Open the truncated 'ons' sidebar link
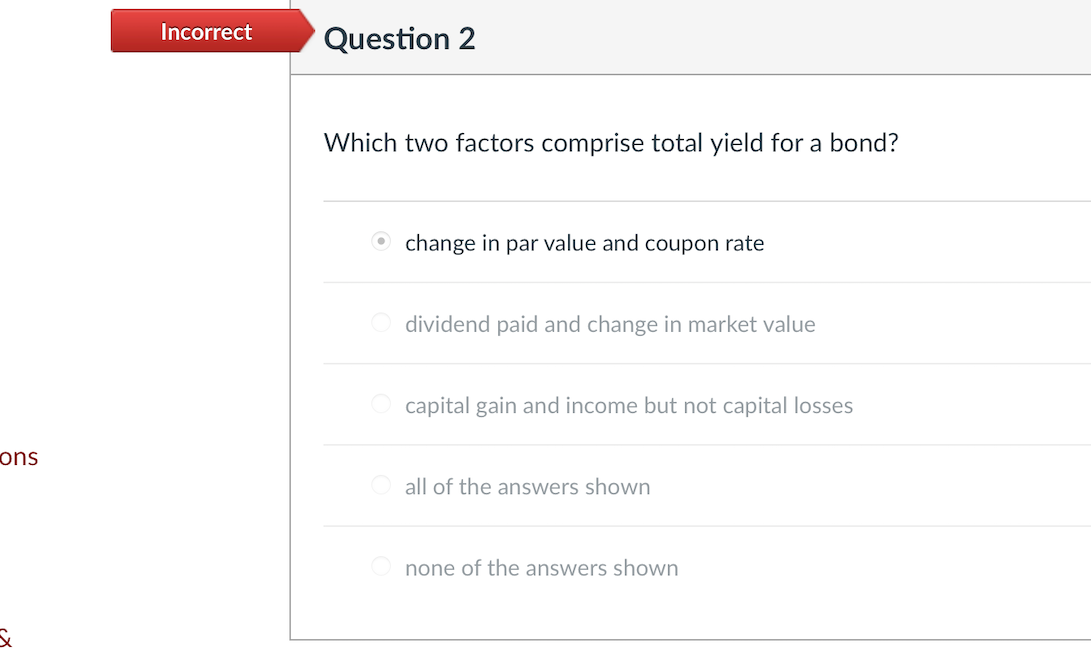The image size is (1091, 652). (x=18, y=456)
